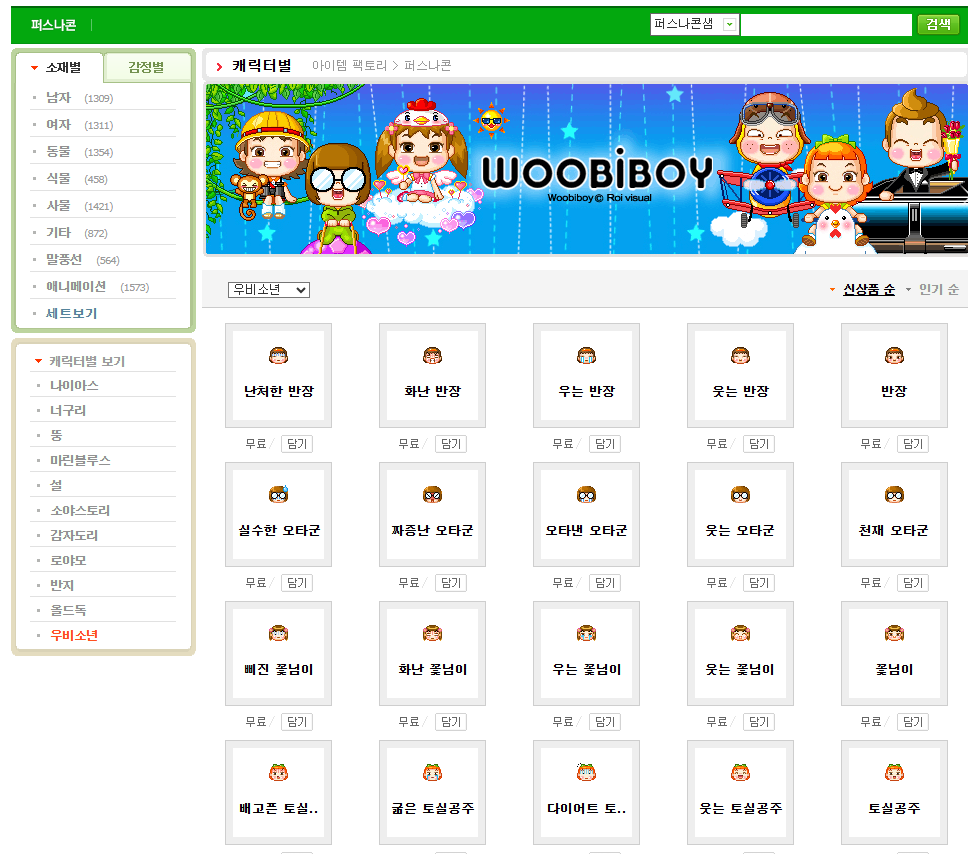The image size is (968, 854).
Task: Select the 마린블루스 character
Action: [80, 460]
